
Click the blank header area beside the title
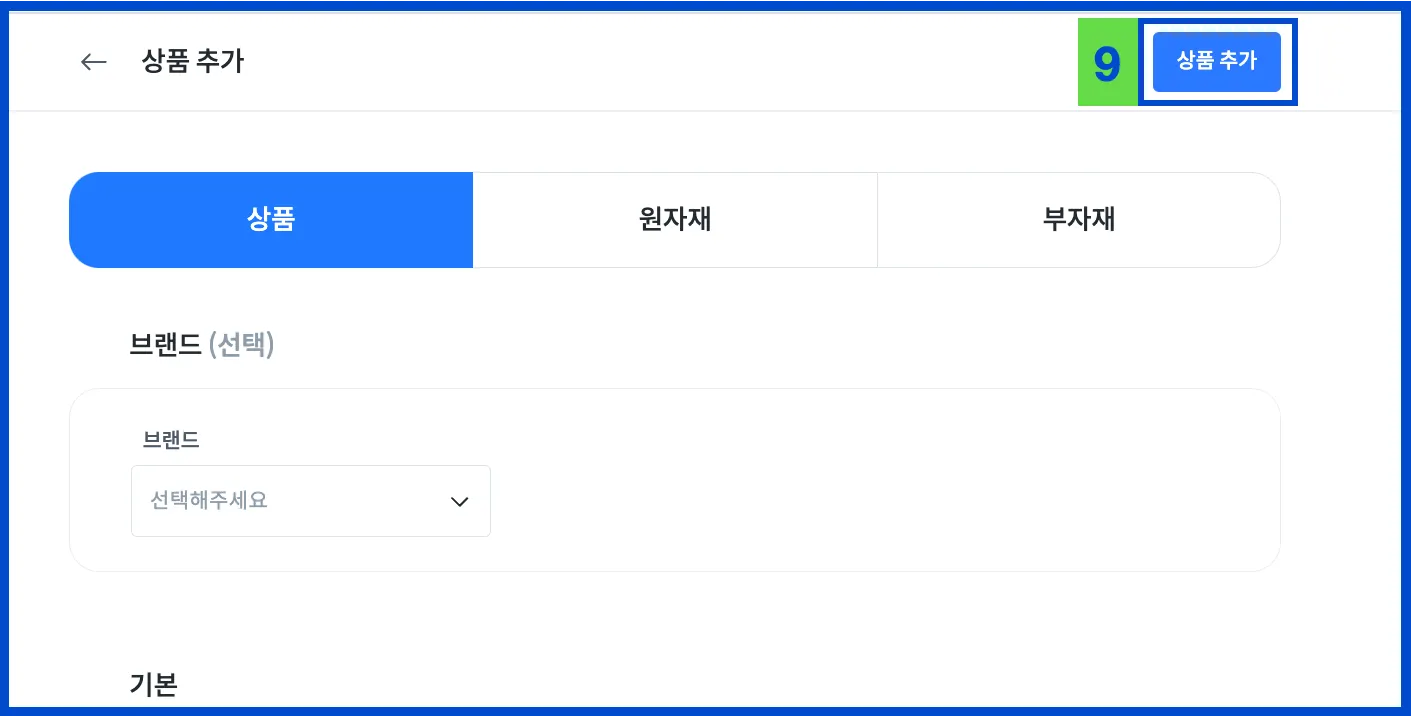650,62
